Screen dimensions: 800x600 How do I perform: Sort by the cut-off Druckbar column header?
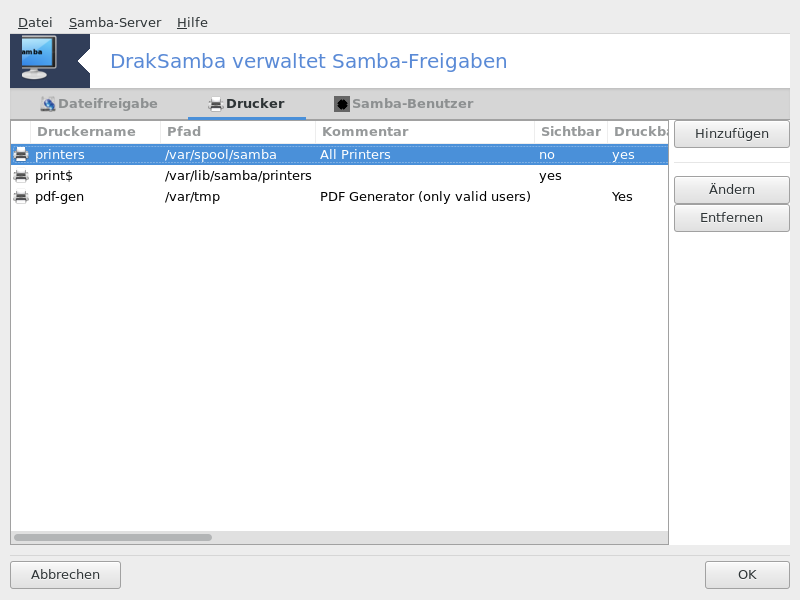point(638,132)
